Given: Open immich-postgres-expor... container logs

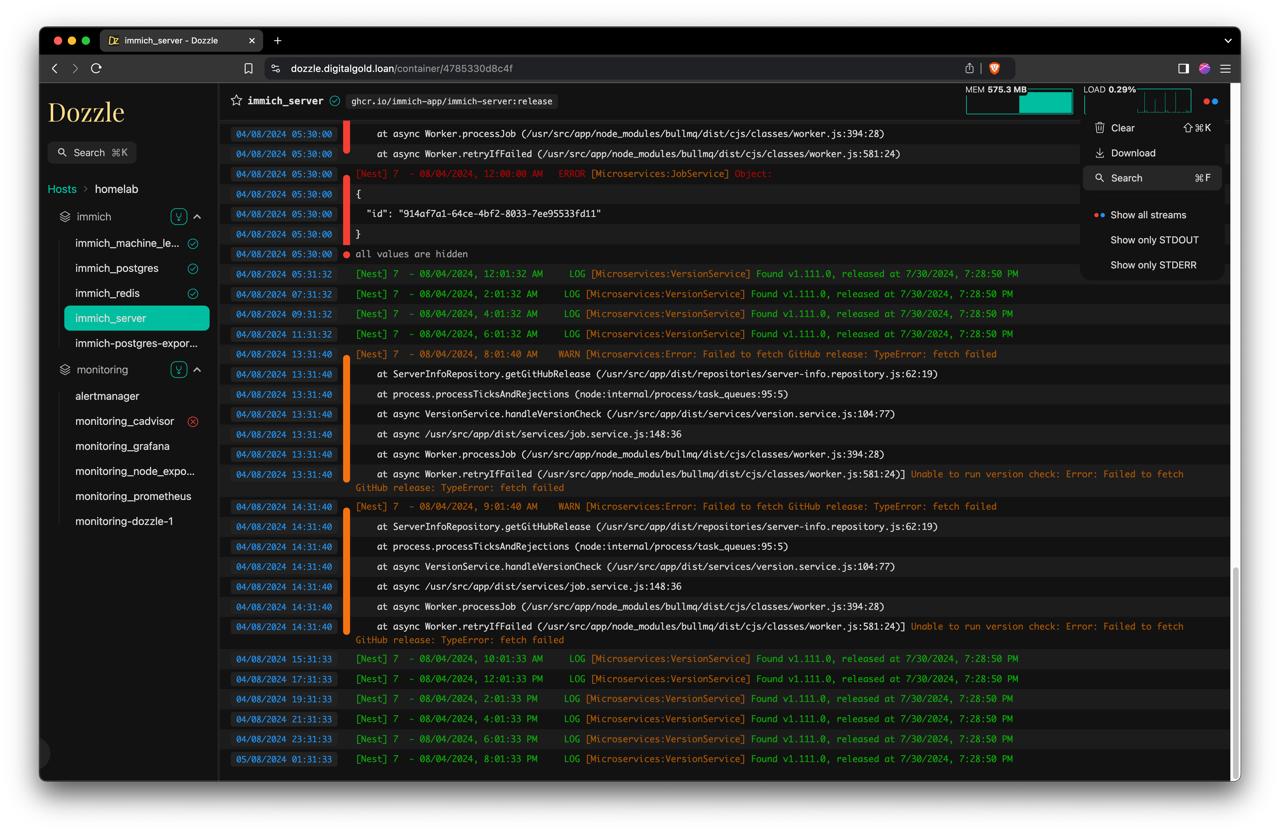Looking at the screenshot, I should [x=137, y=343].
